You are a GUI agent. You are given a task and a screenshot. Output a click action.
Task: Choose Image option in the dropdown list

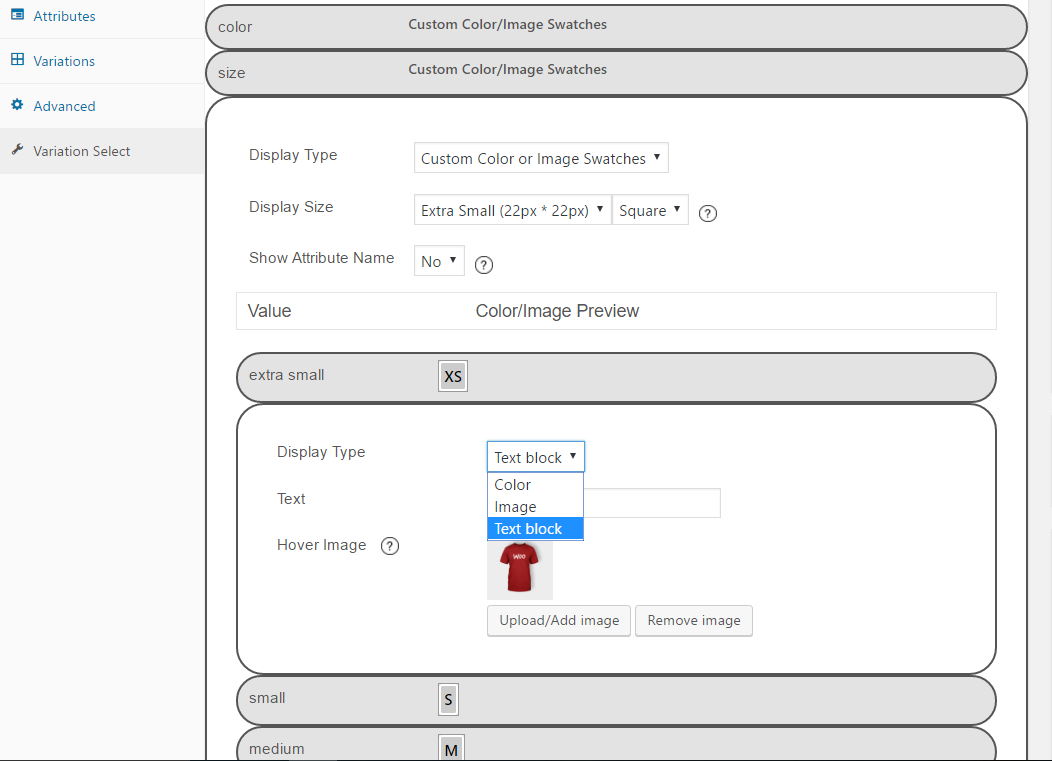pyautogui.click(x=516, y=507)
